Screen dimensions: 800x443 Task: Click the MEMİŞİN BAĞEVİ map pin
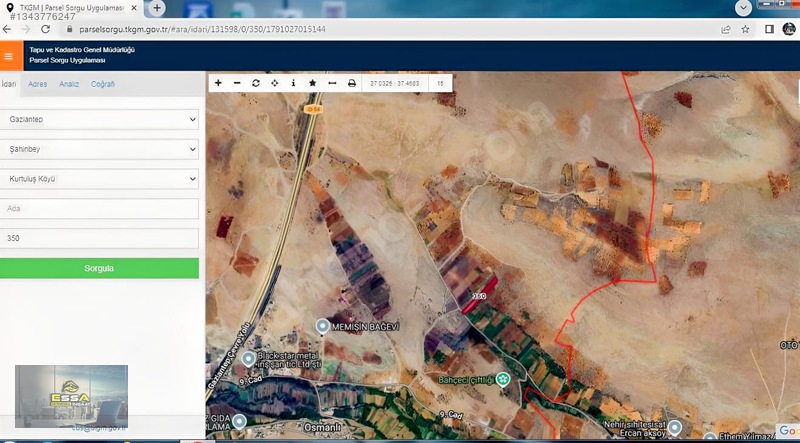pos(322,326)
